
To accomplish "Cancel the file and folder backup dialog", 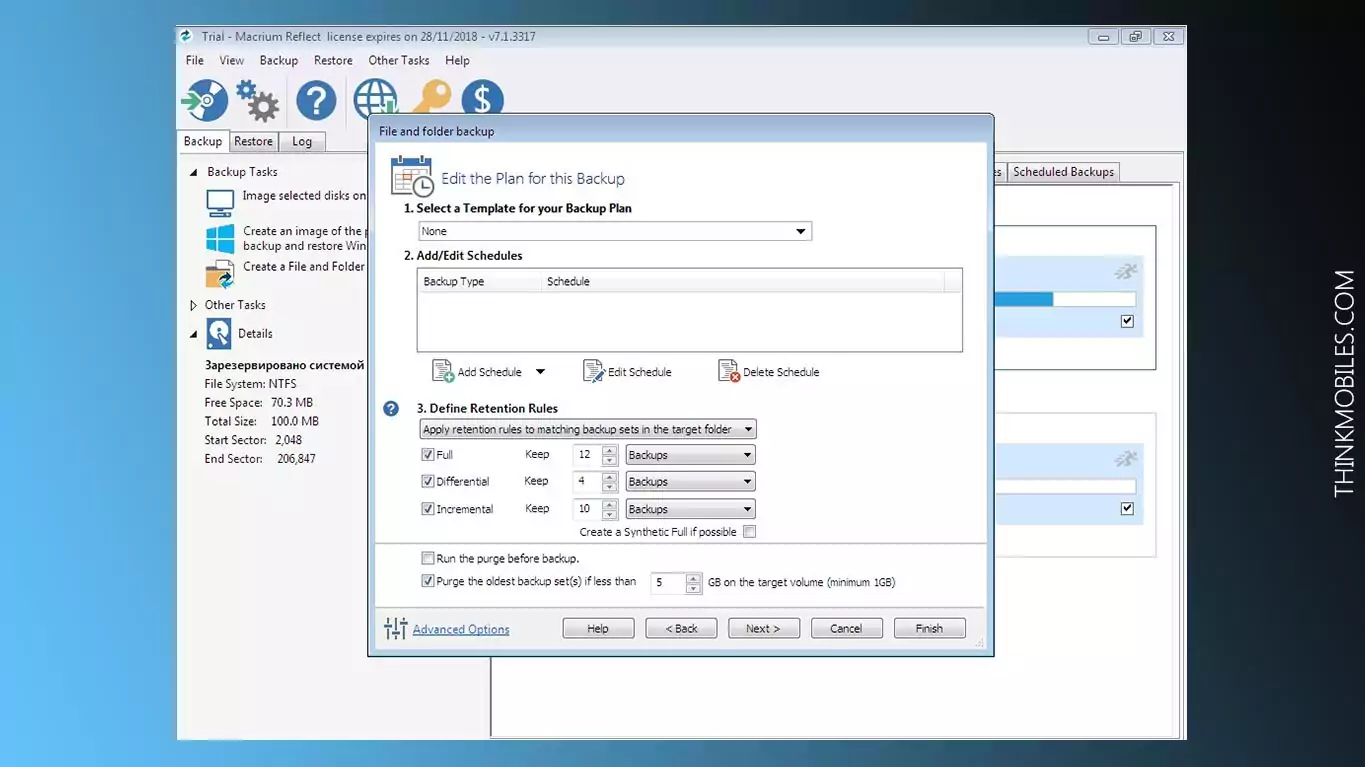I will [x=846, y=629].
